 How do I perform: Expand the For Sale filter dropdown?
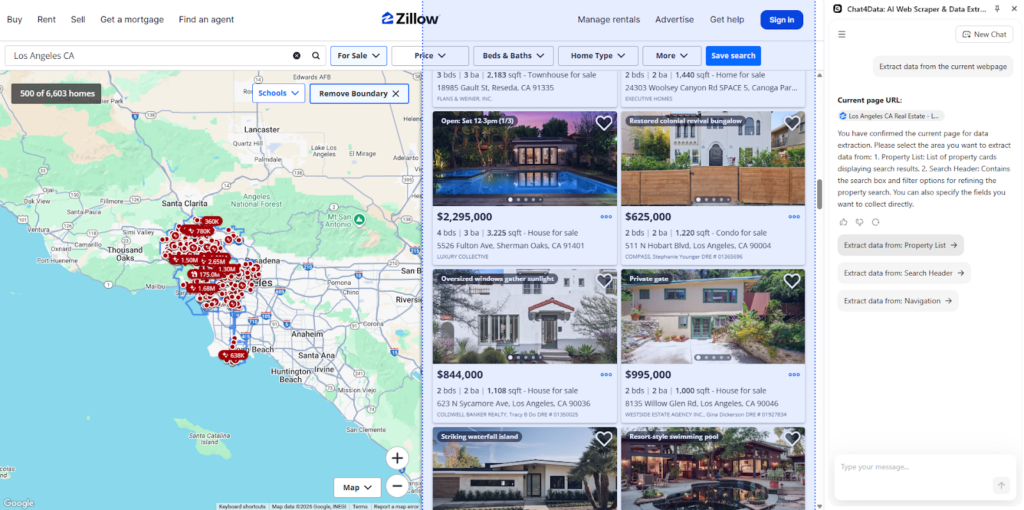pos(358,56)
